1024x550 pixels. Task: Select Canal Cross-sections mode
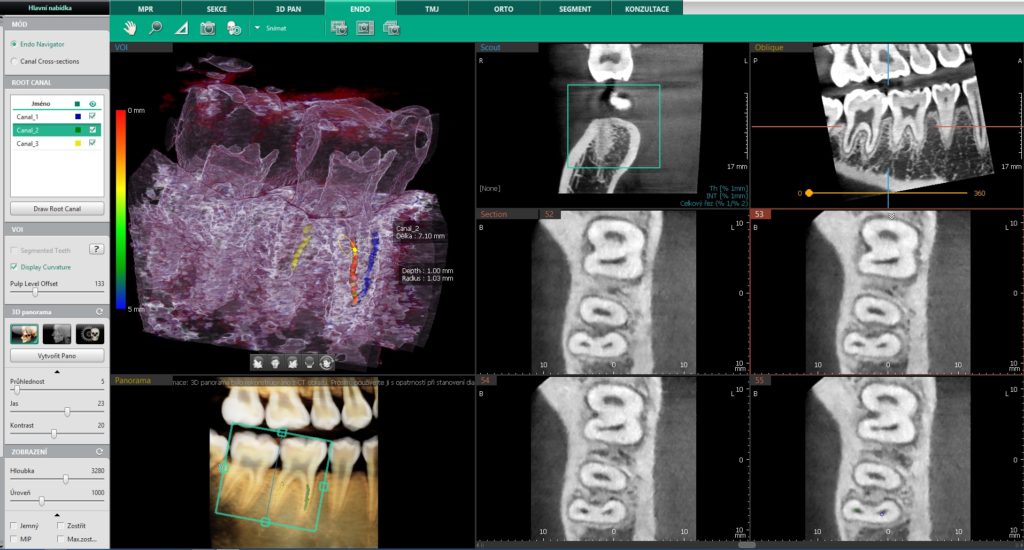(x=13, y=62)
